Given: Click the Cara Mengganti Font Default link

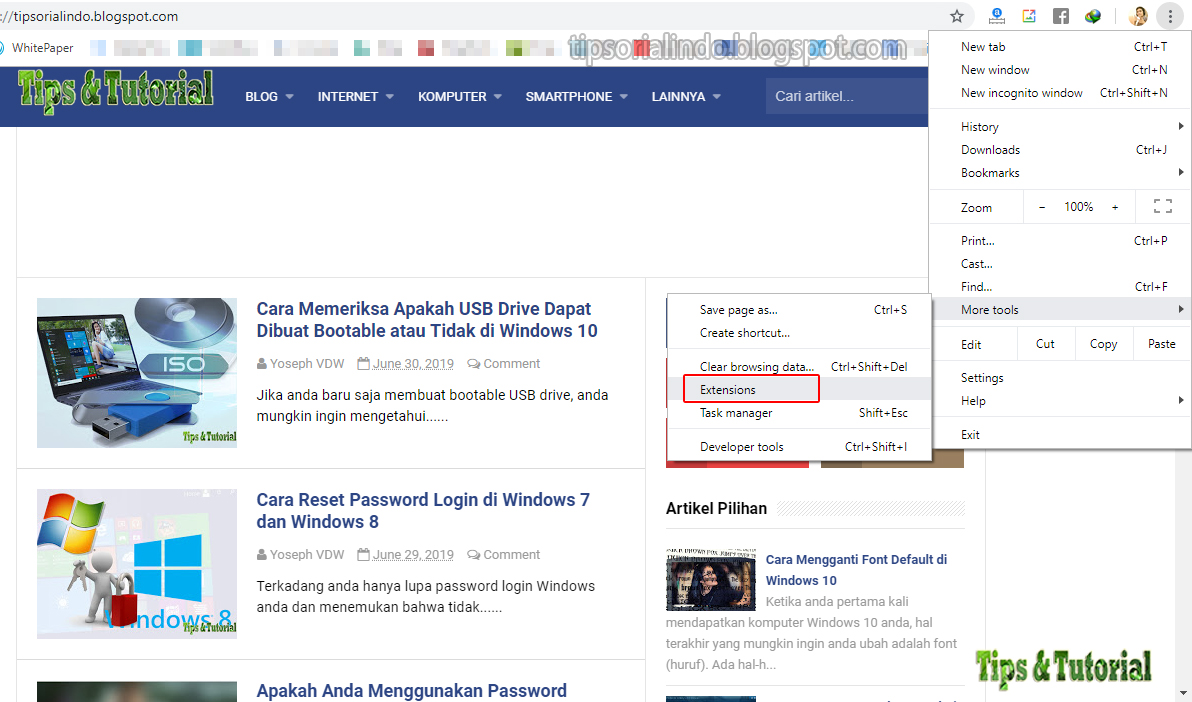Looking at the screenshot, I should (855, 569).
